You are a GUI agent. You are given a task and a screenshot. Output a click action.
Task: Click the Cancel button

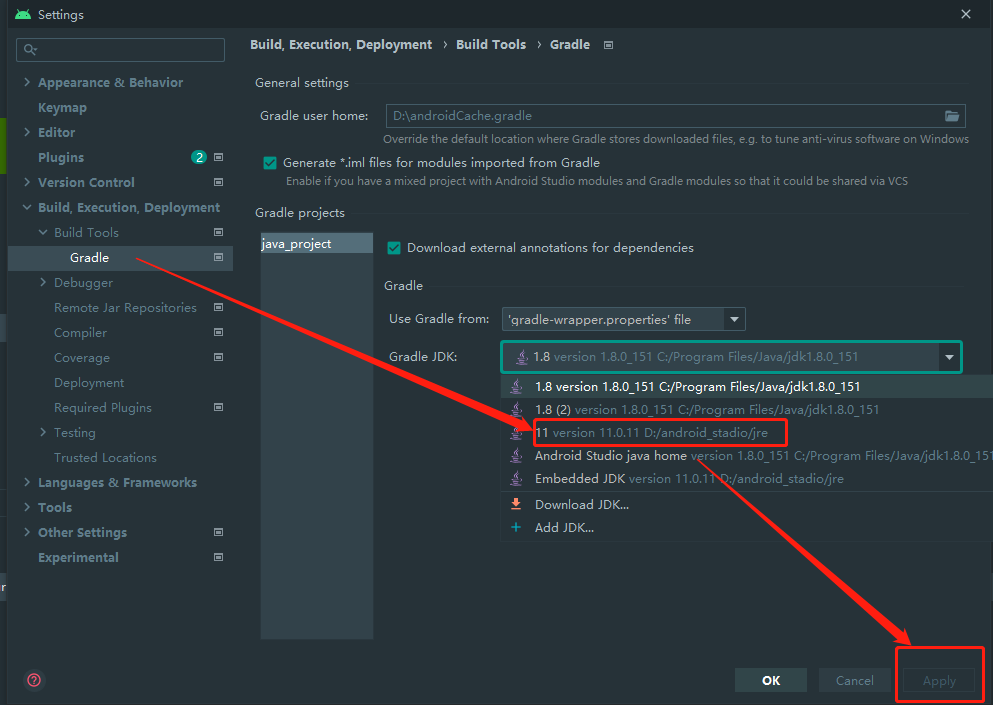(x=854, y=680)
